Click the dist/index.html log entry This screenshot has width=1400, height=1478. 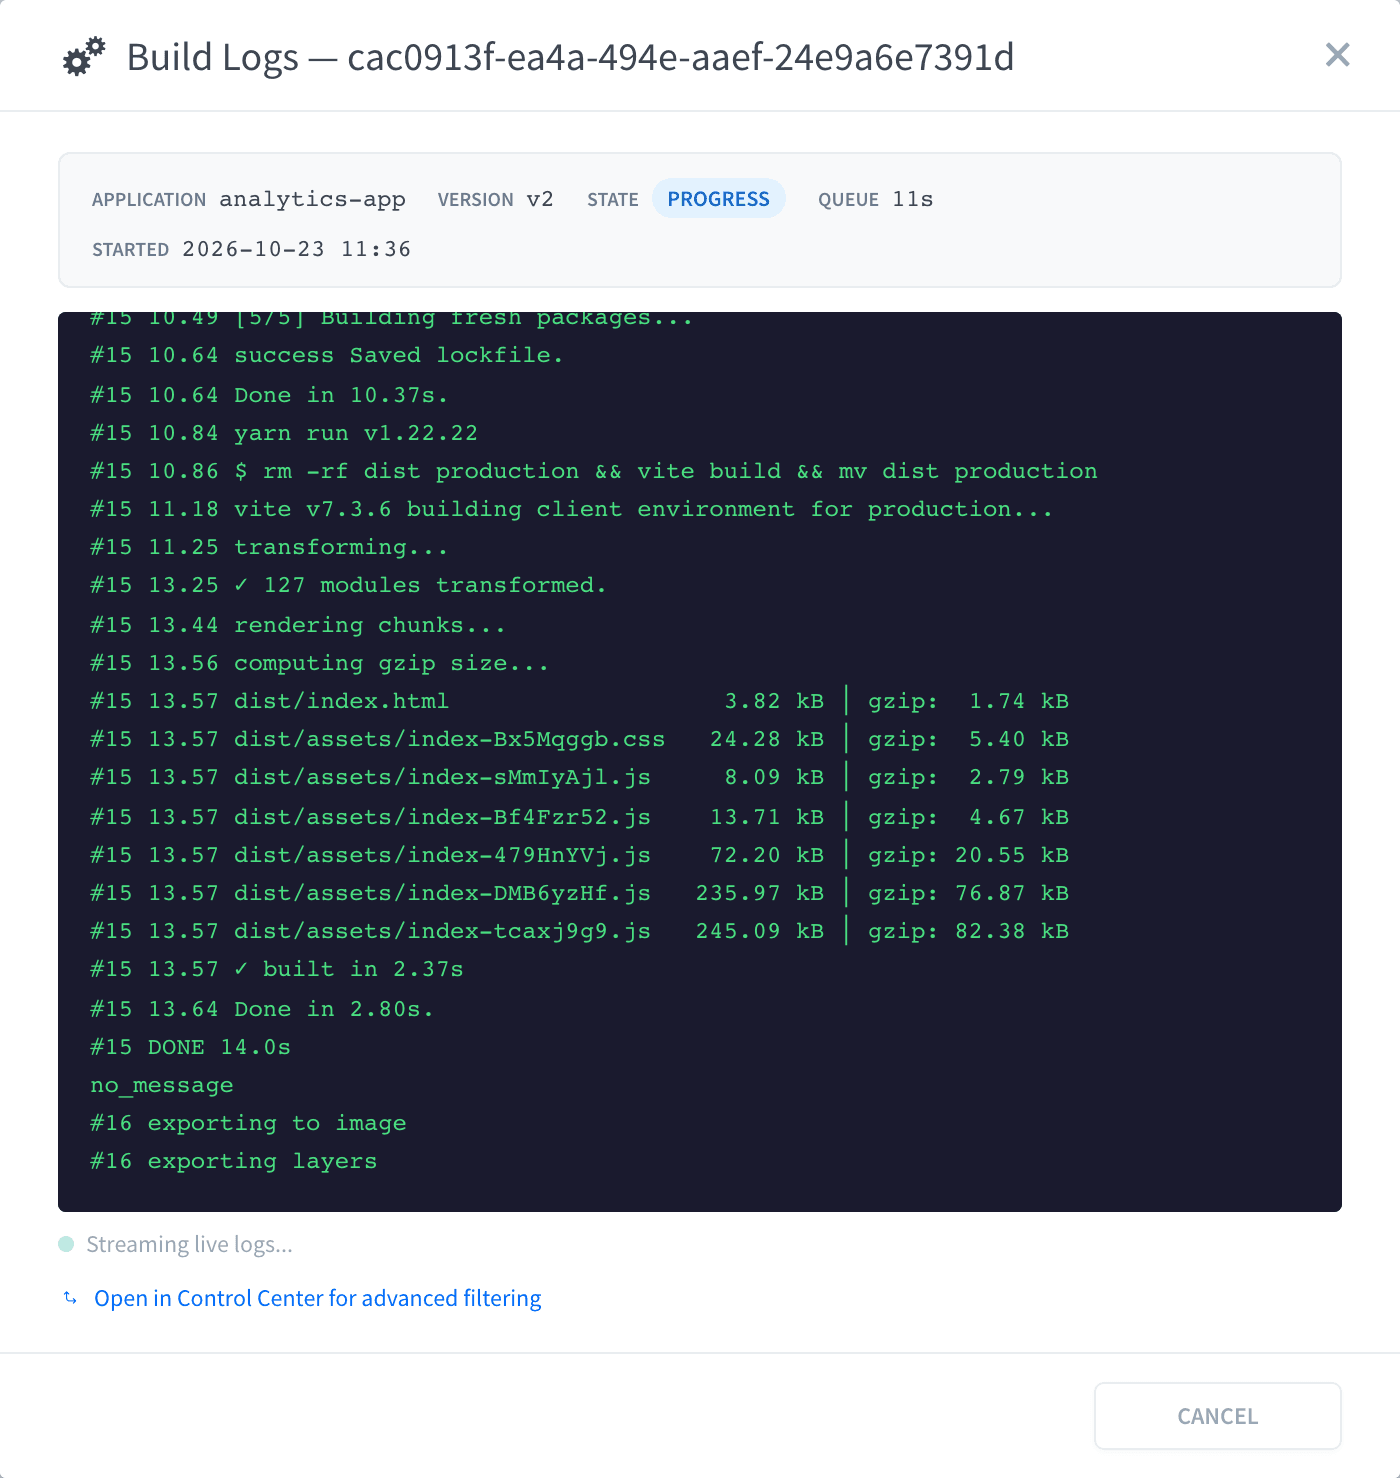coord(579,701)
